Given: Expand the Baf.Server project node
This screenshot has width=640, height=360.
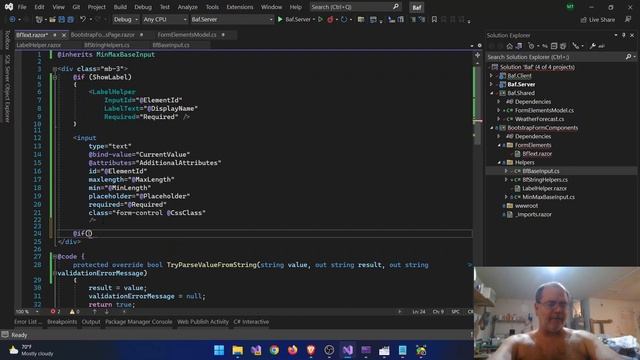Looking at the screenshot, I should click(x=491, y=84).
